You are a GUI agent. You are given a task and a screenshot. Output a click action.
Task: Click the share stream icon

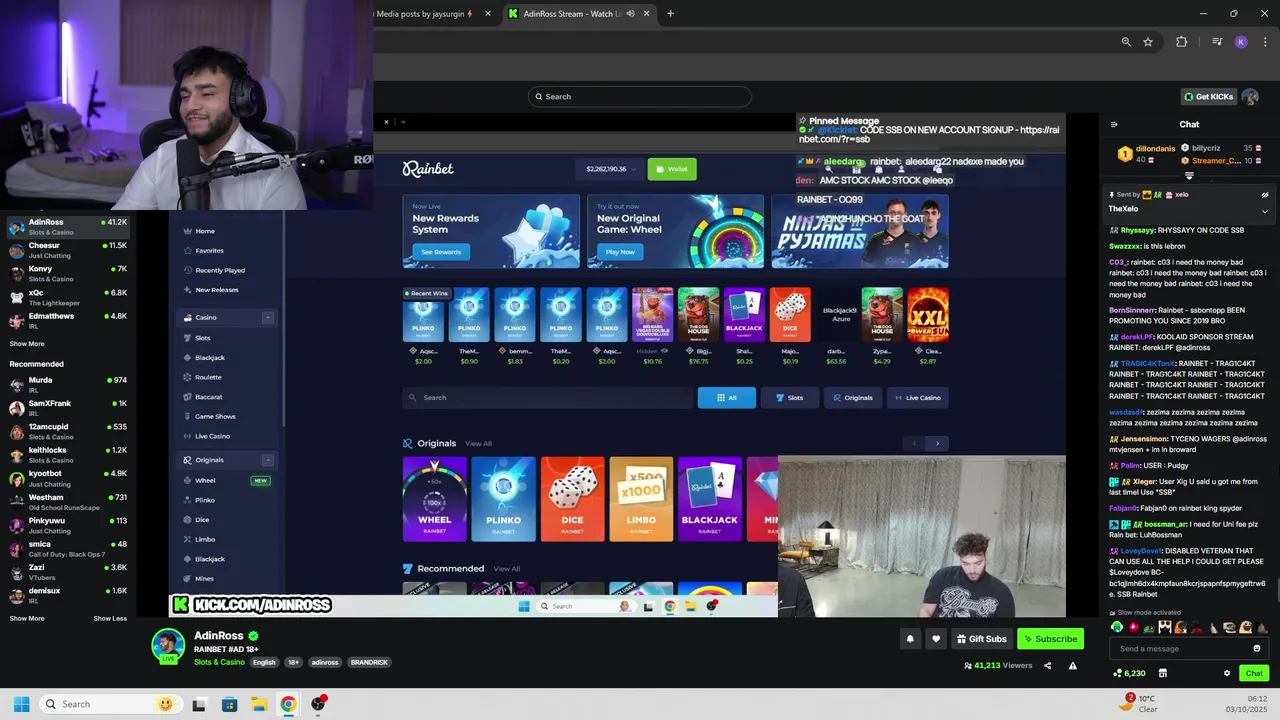click(x=1047, y=666)
